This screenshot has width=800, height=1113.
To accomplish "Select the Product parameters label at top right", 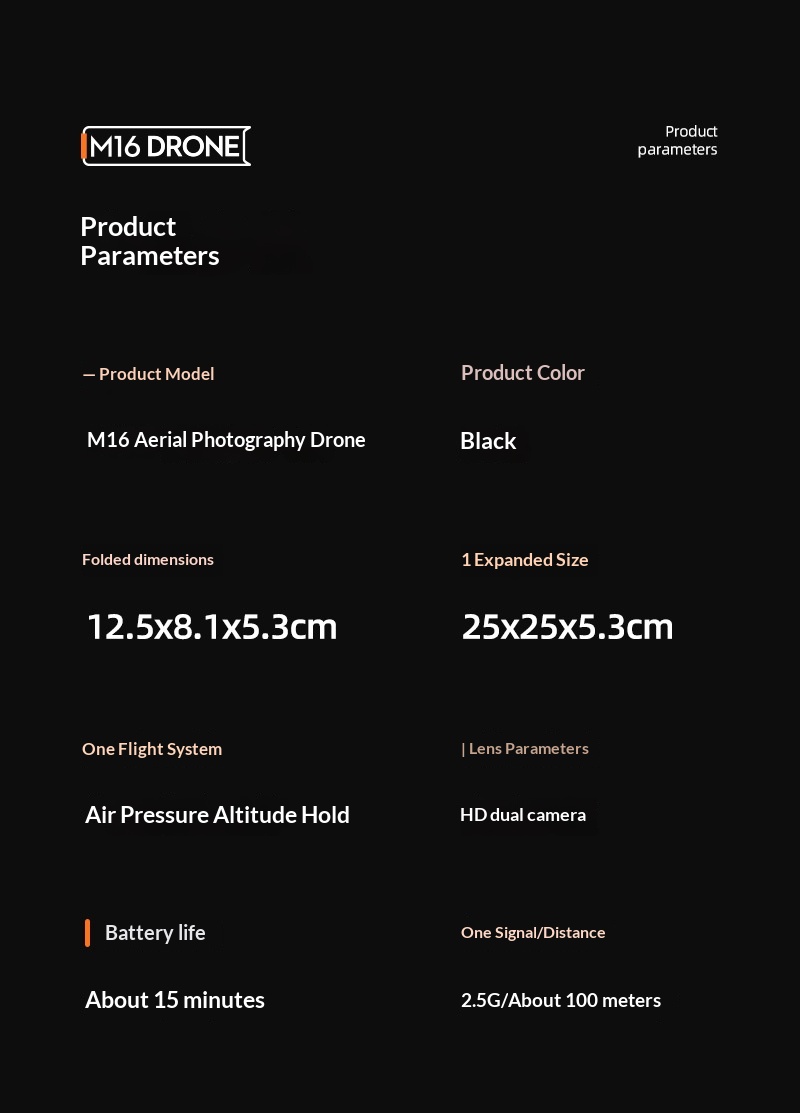I will tap(677, 141).
